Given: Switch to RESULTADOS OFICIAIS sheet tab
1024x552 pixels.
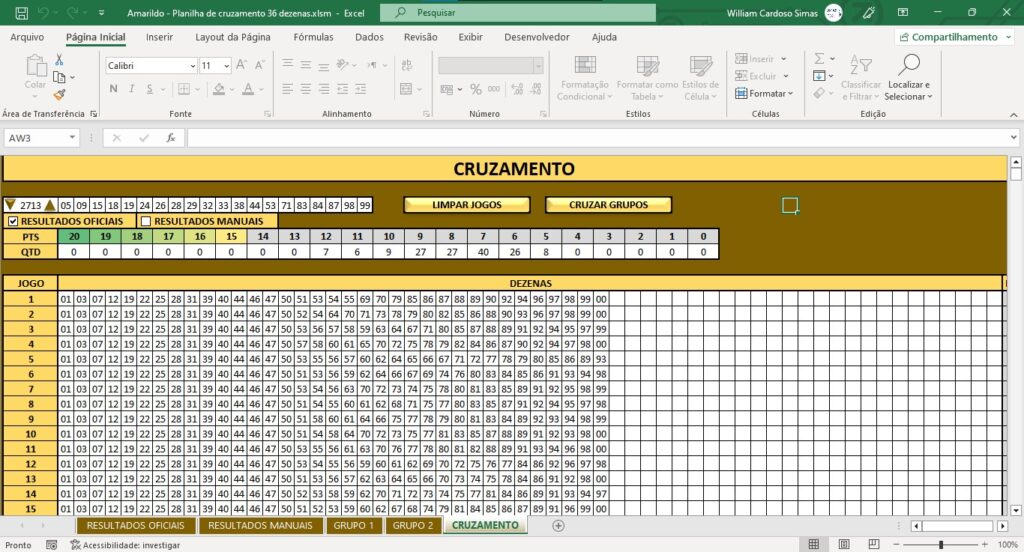Looking at the screenshot, I should [x=135, y=526].
